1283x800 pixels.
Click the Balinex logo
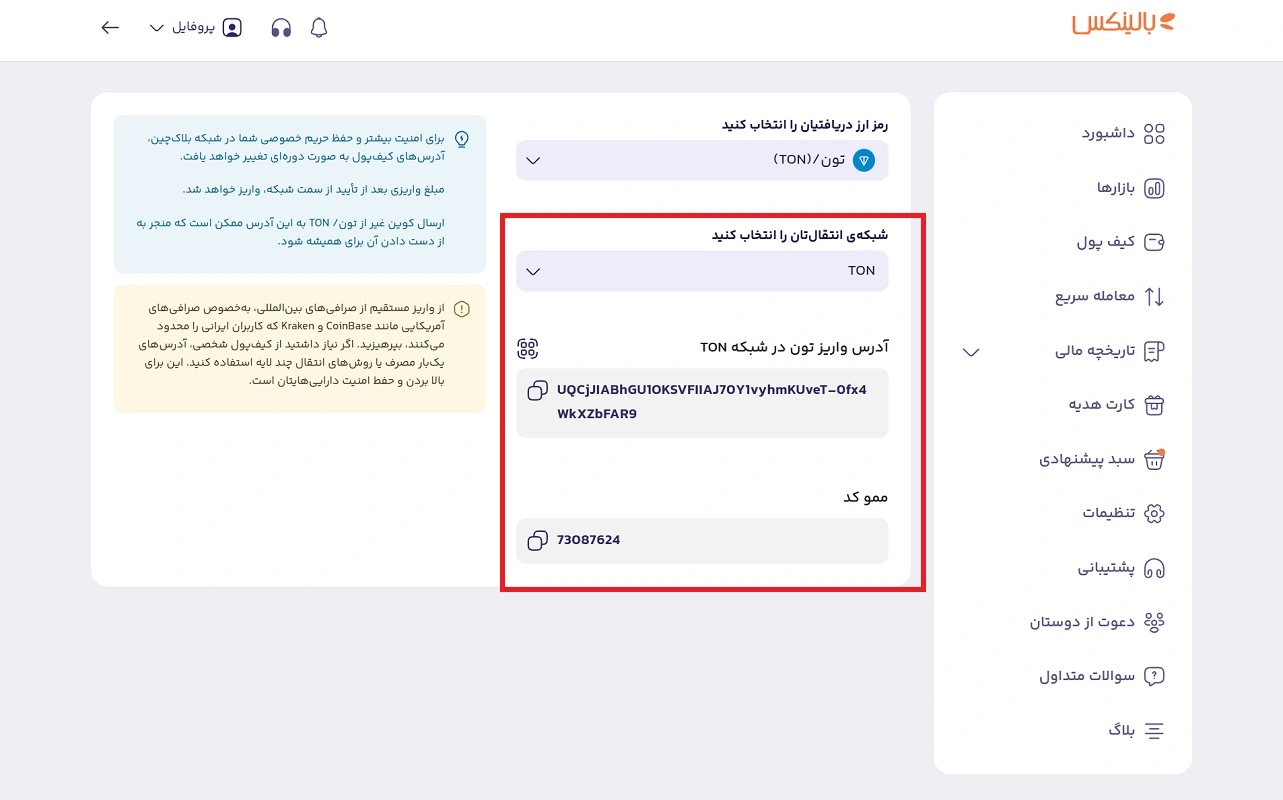[1123, 24]
